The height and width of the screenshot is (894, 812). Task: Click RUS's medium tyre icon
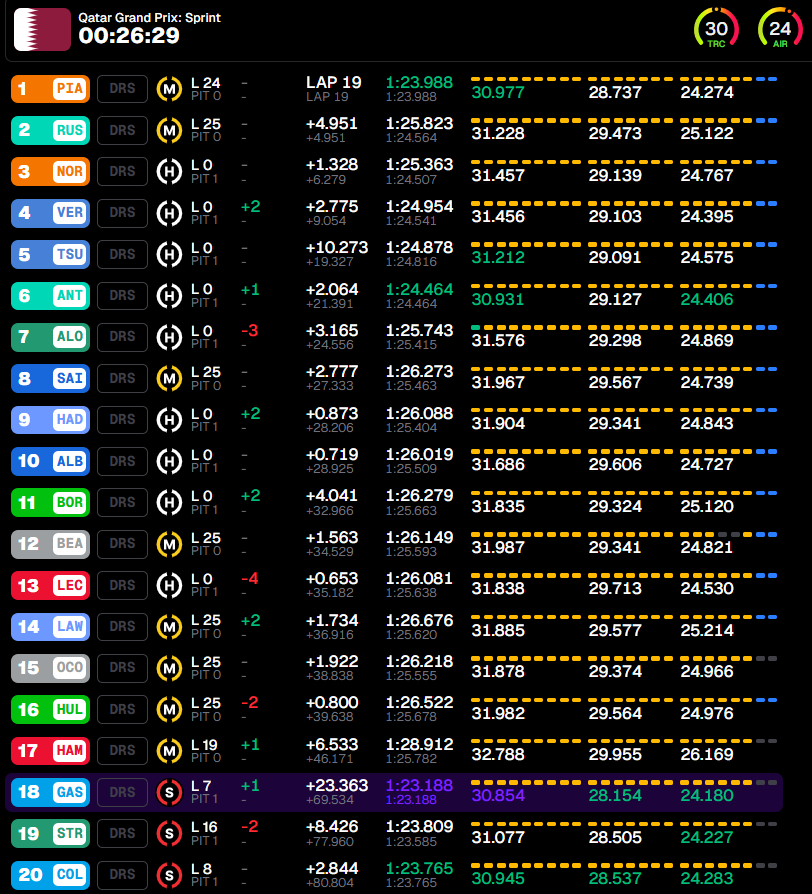click(169, 131)
